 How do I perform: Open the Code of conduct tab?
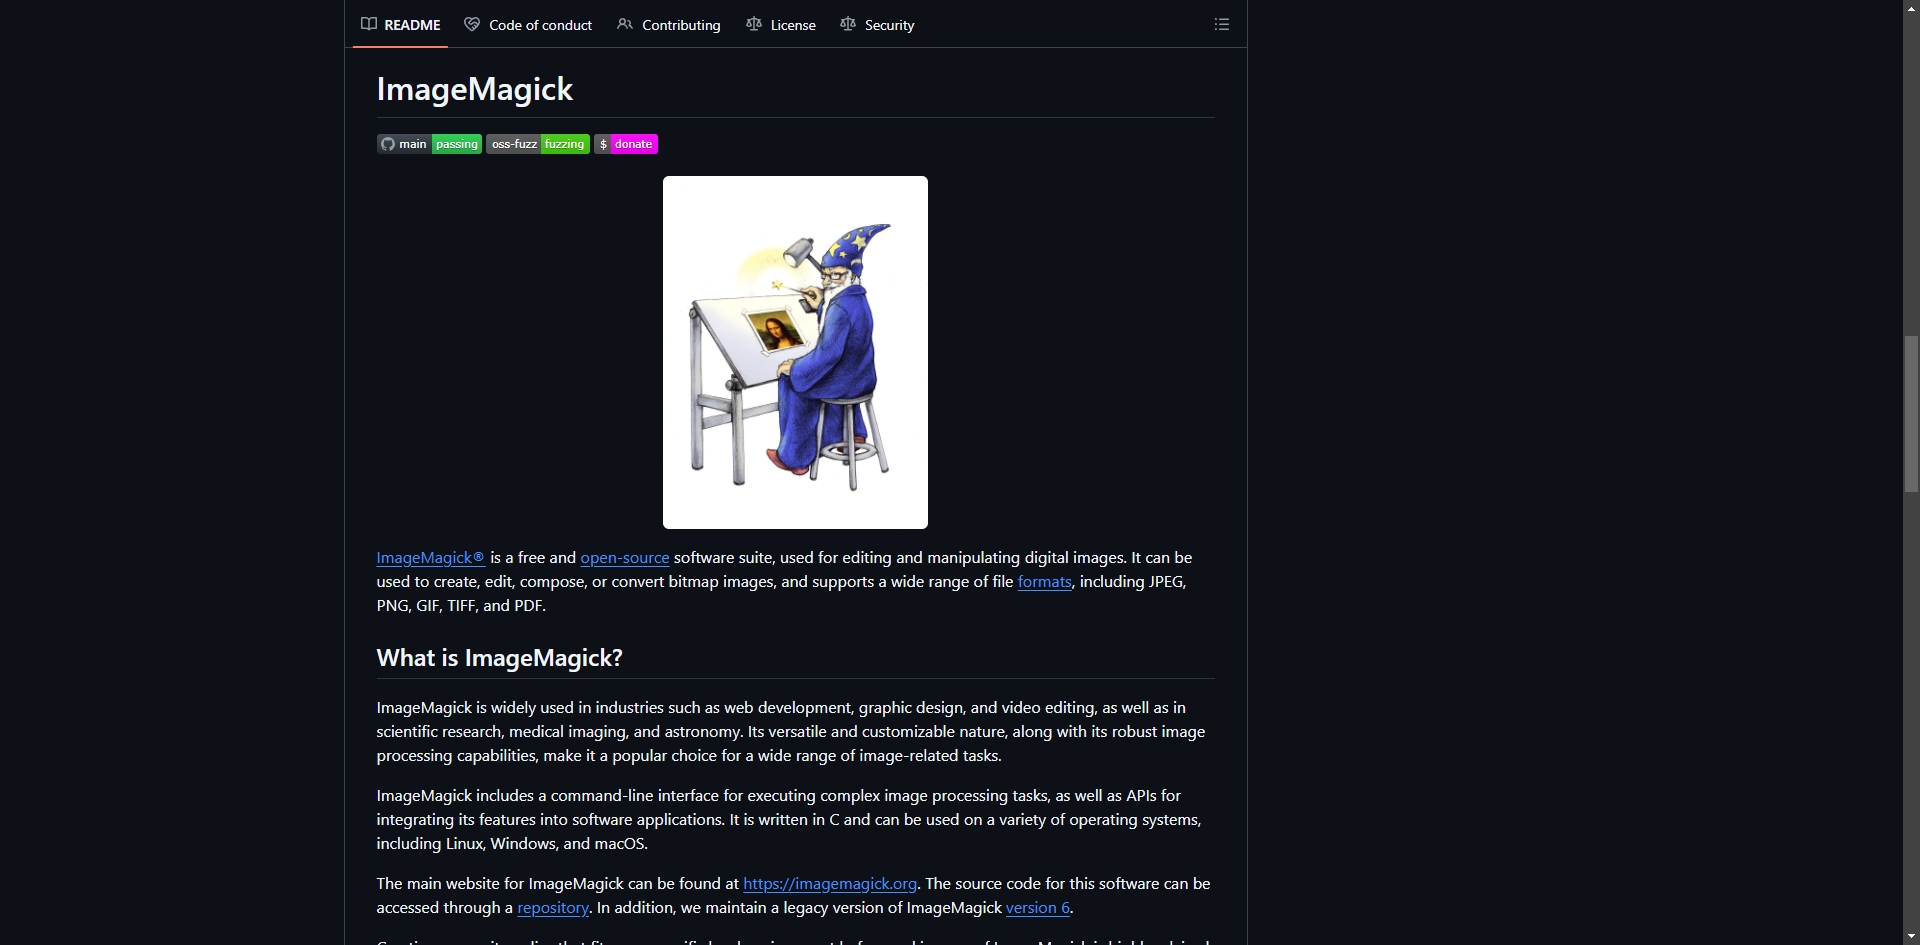point(528,24)
